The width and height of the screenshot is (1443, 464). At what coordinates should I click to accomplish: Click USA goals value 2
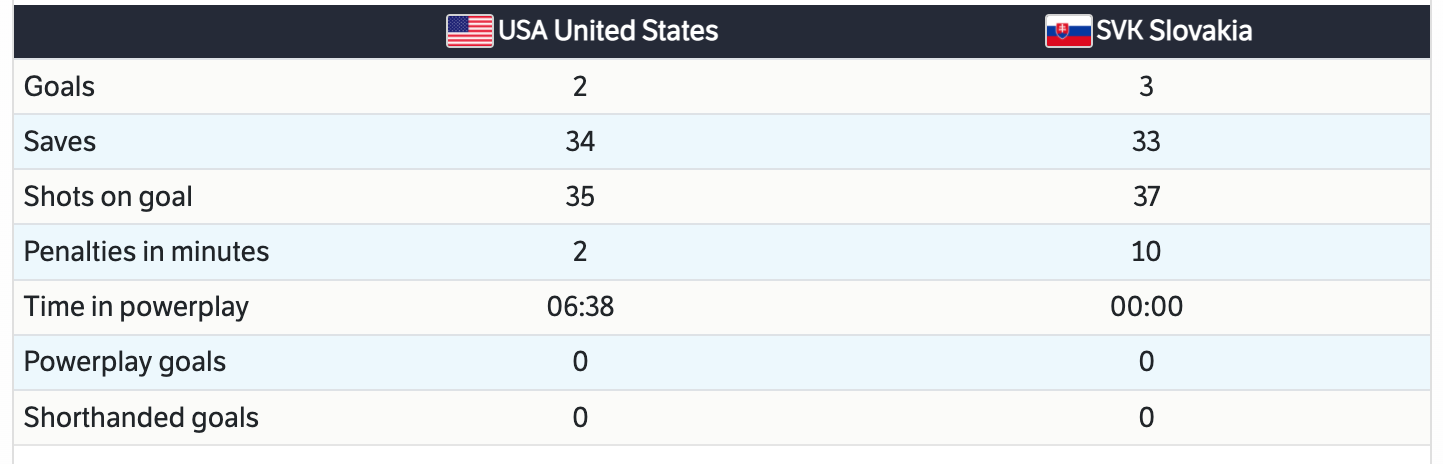pos(580,87)
